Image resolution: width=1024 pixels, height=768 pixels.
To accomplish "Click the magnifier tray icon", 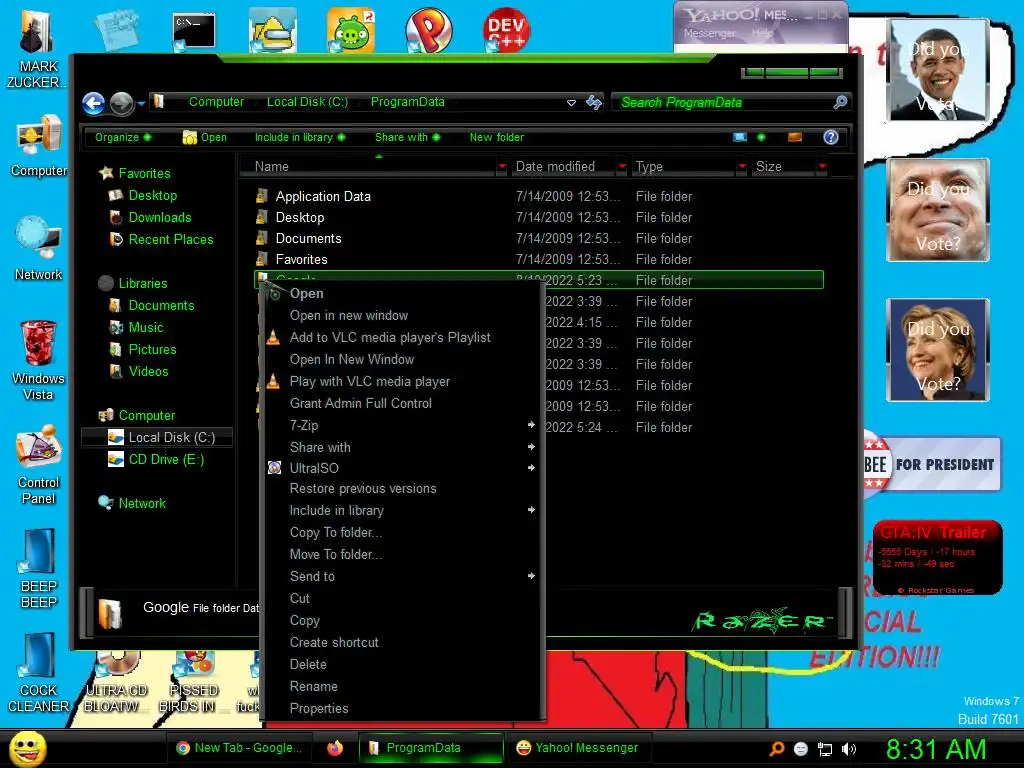I will (777, 749).
